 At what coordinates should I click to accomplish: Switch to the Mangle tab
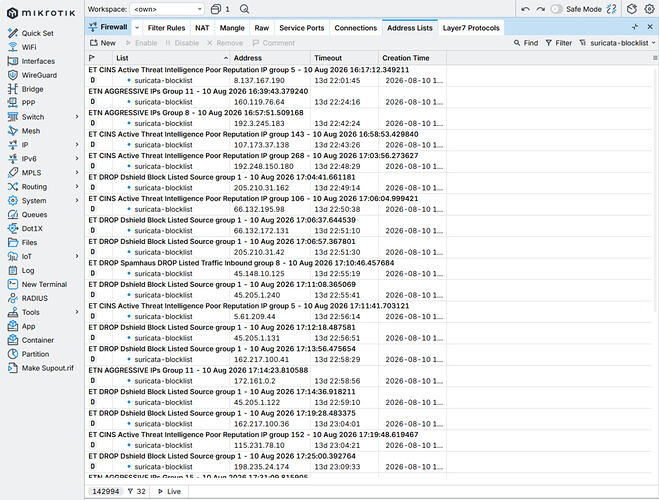pos(232,28)
